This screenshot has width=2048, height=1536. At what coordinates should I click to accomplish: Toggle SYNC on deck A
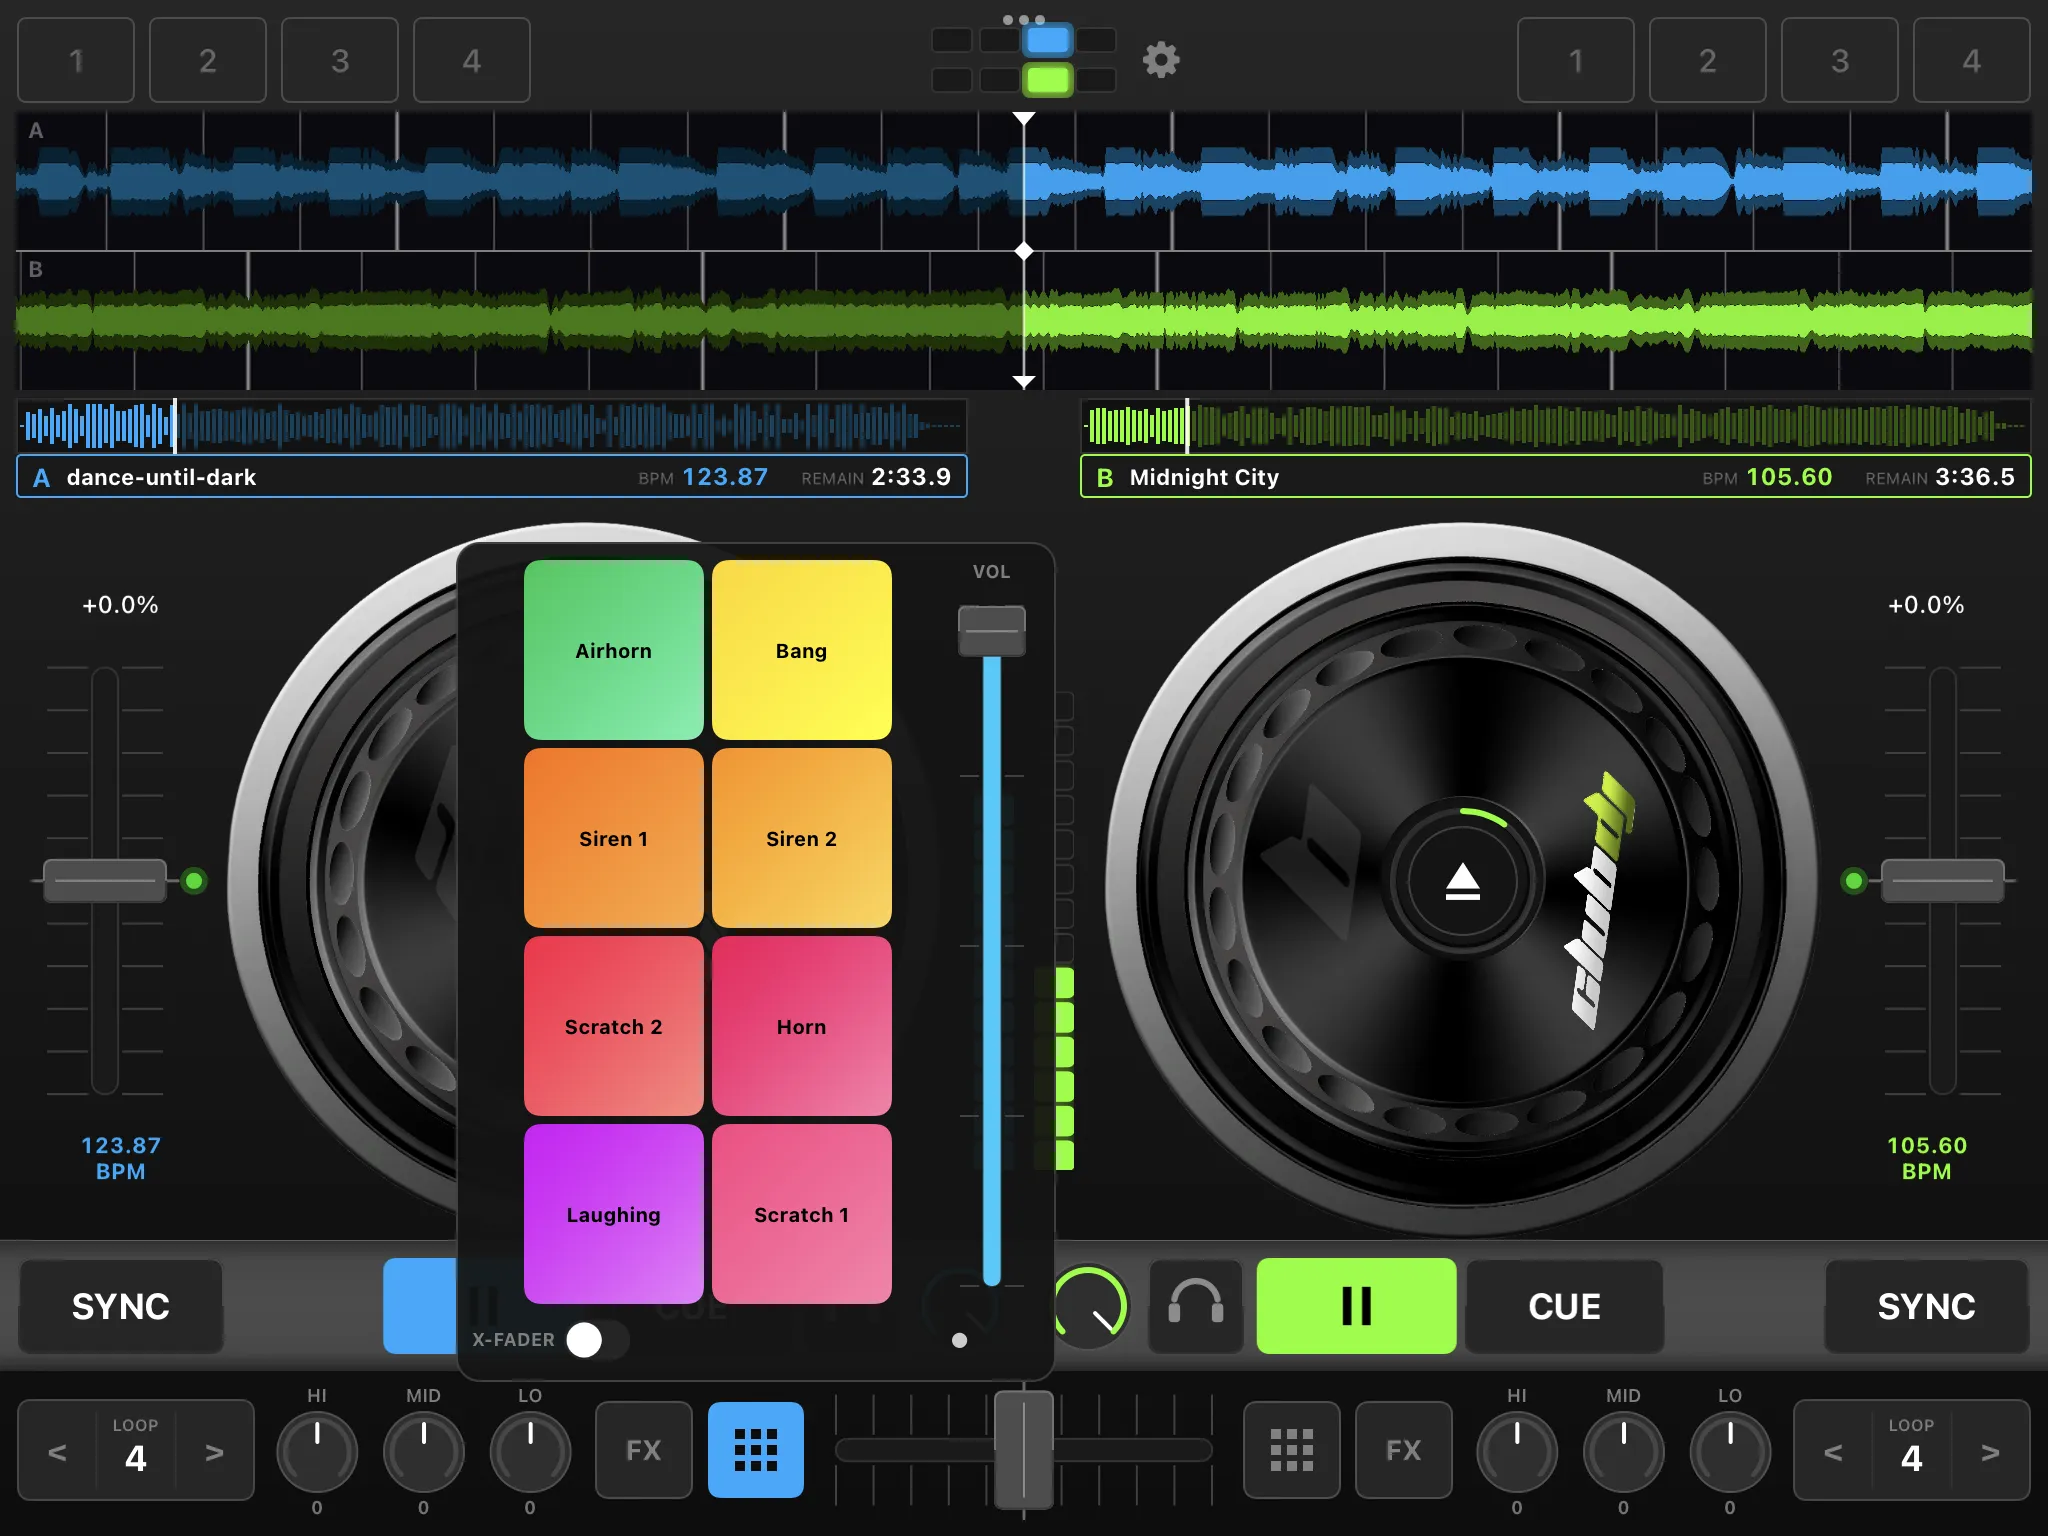(121, 1305)
